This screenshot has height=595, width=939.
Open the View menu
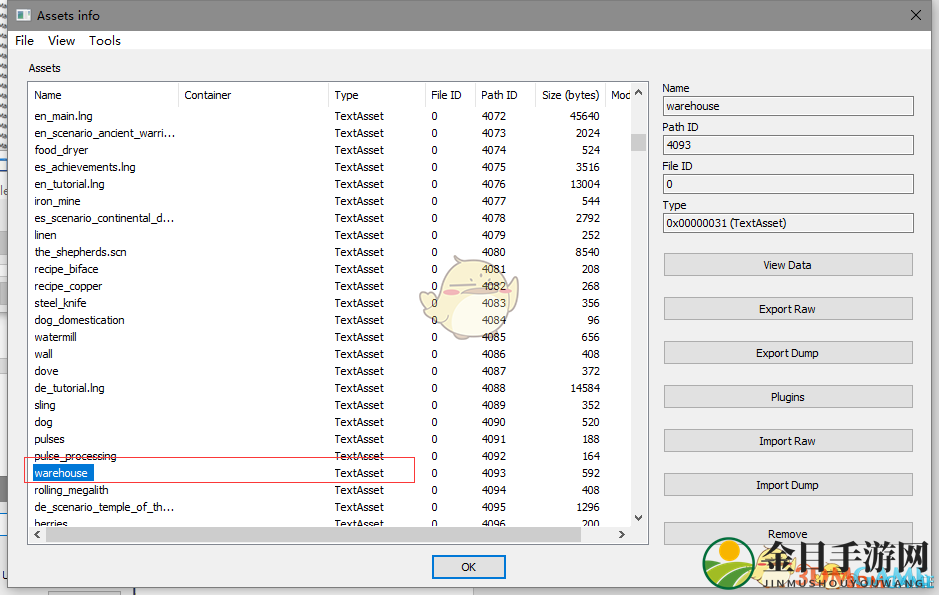[x=61, y=41]
